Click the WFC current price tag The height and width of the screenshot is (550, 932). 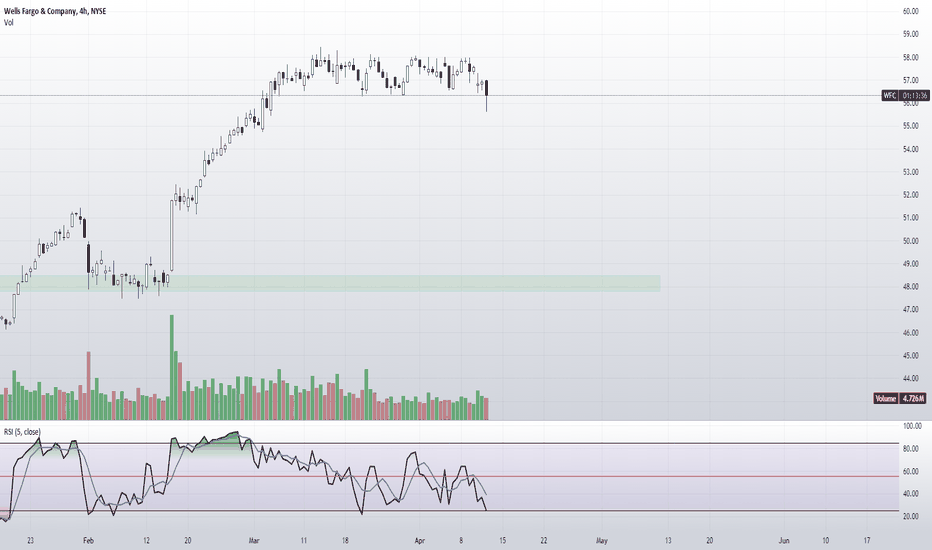point(905,96)
